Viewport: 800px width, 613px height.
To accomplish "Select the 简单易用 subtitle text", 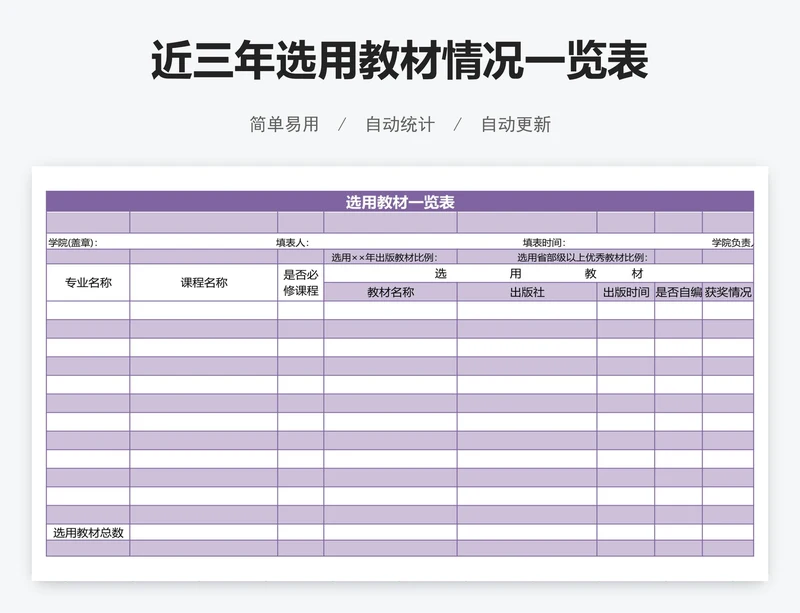I will click(x=284, y=125).
